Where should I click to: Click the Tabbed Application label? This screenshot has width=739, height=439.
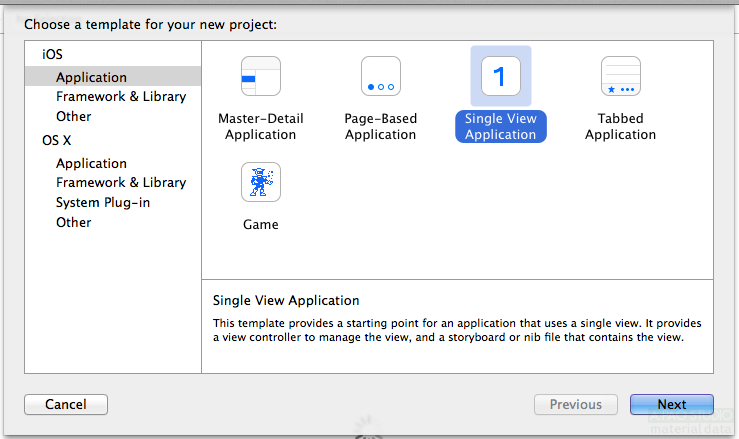[x=621, y=127]
